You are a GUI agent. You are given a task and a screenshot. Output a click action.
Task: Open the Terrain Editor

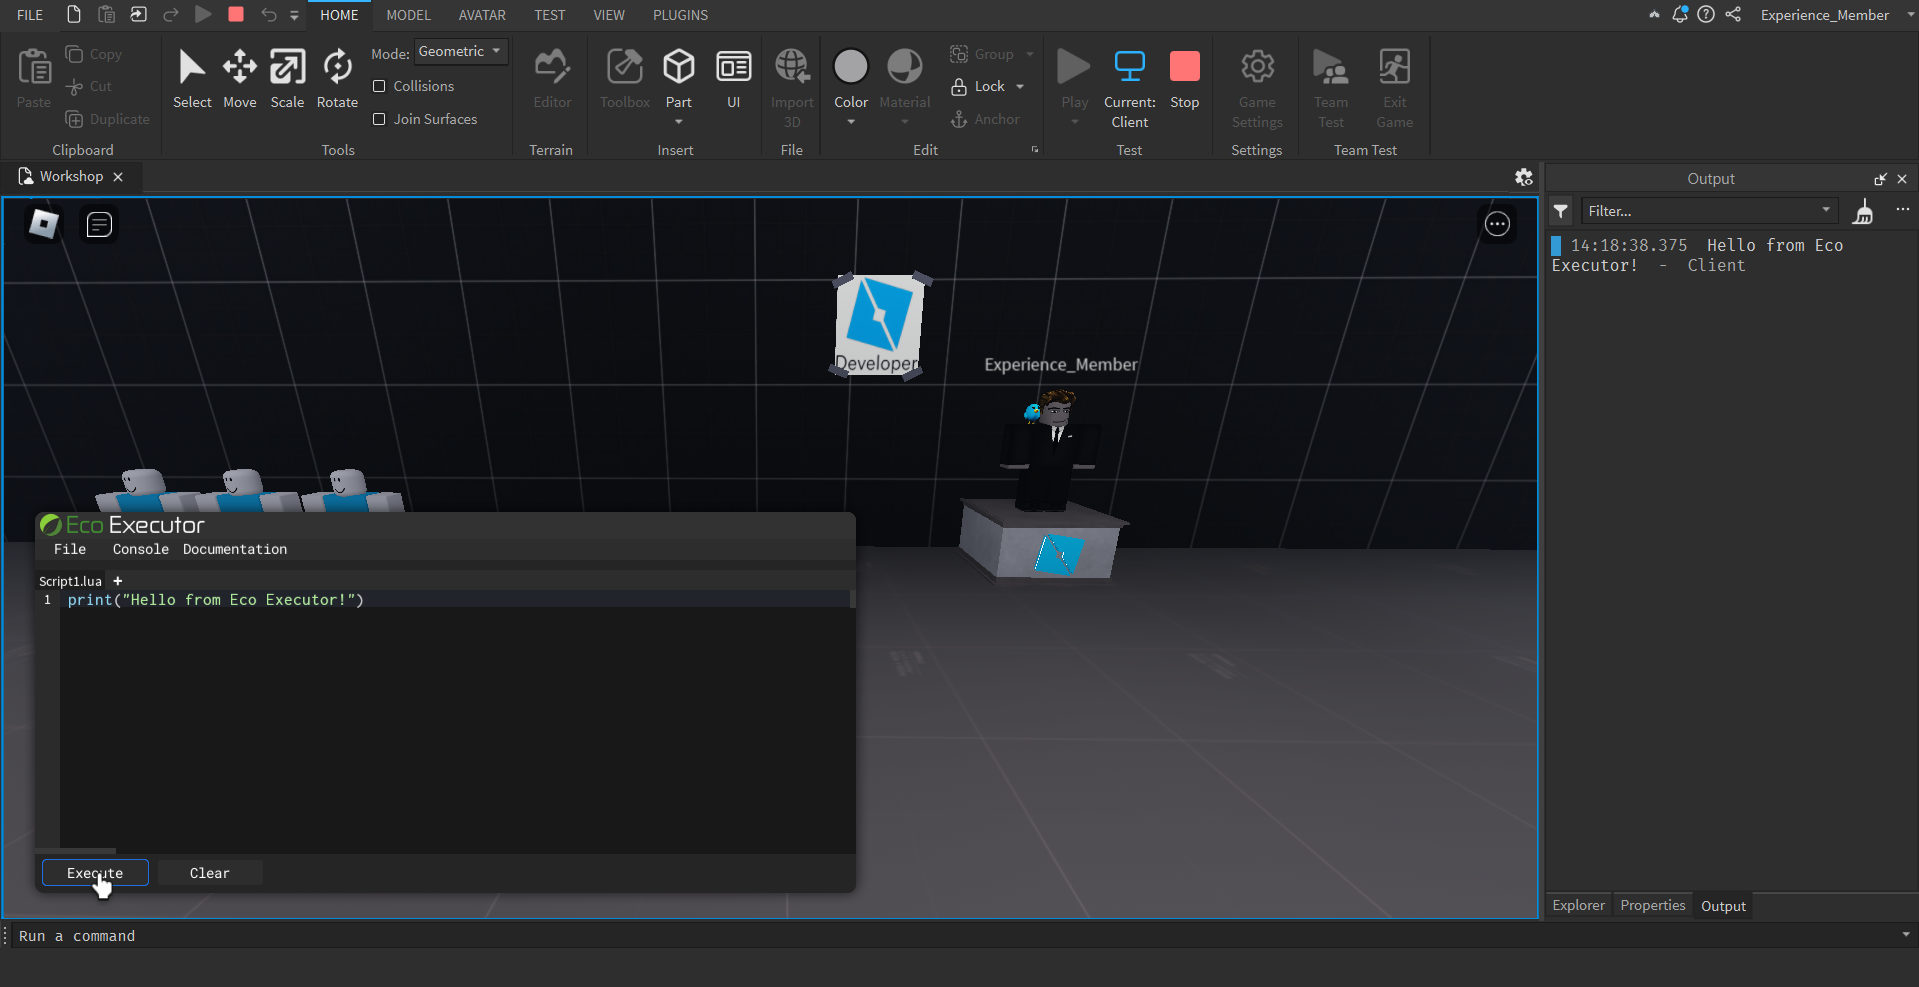pos(552,79)
